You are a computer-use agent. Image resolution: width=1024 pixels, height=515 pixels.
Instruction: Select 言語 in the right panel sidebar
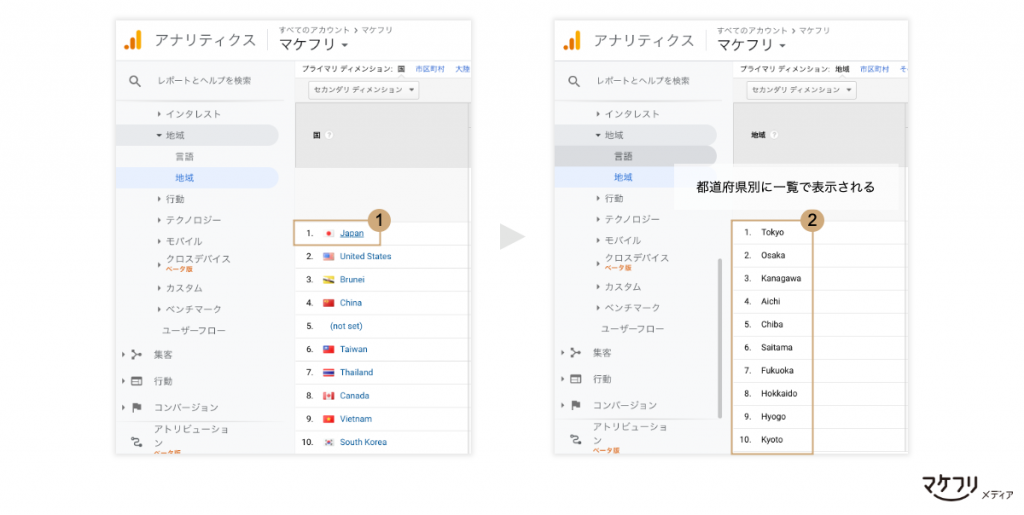(623, 156)
